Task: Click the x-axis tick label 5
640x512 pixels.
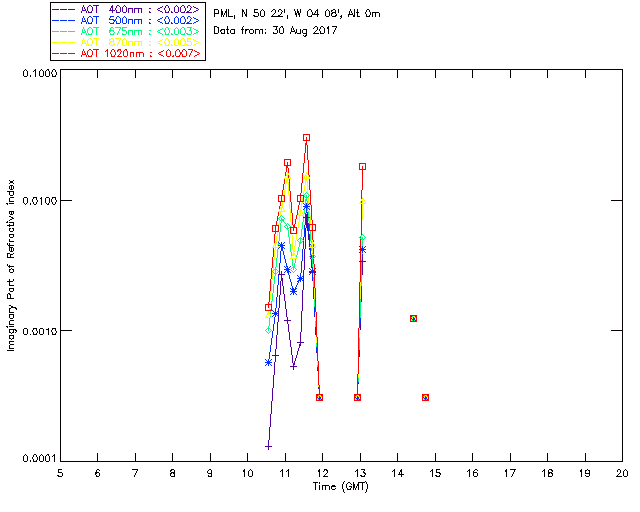Action: [x=60, y=473]
